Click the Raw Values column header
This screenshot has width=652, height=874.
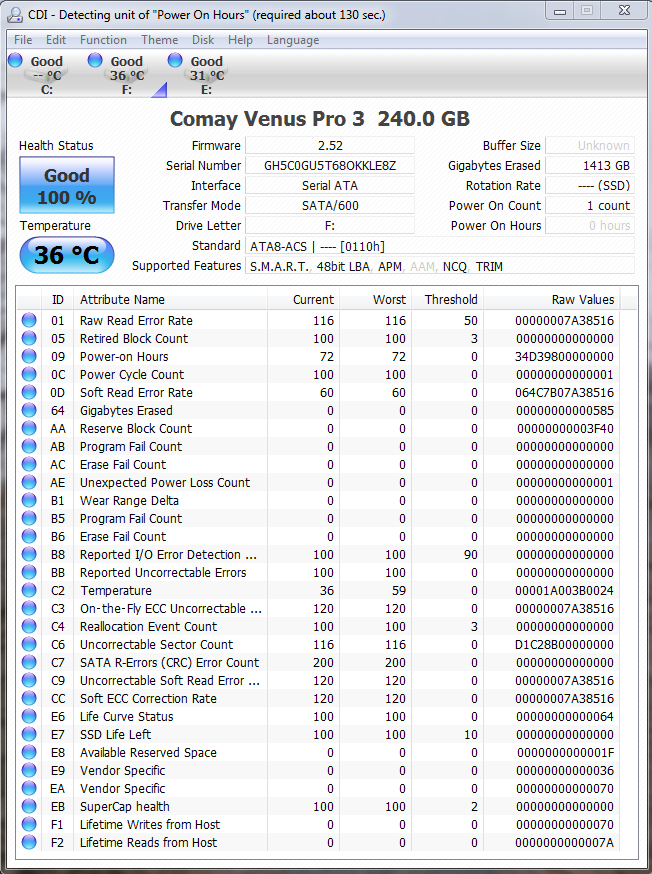[582, 300]
